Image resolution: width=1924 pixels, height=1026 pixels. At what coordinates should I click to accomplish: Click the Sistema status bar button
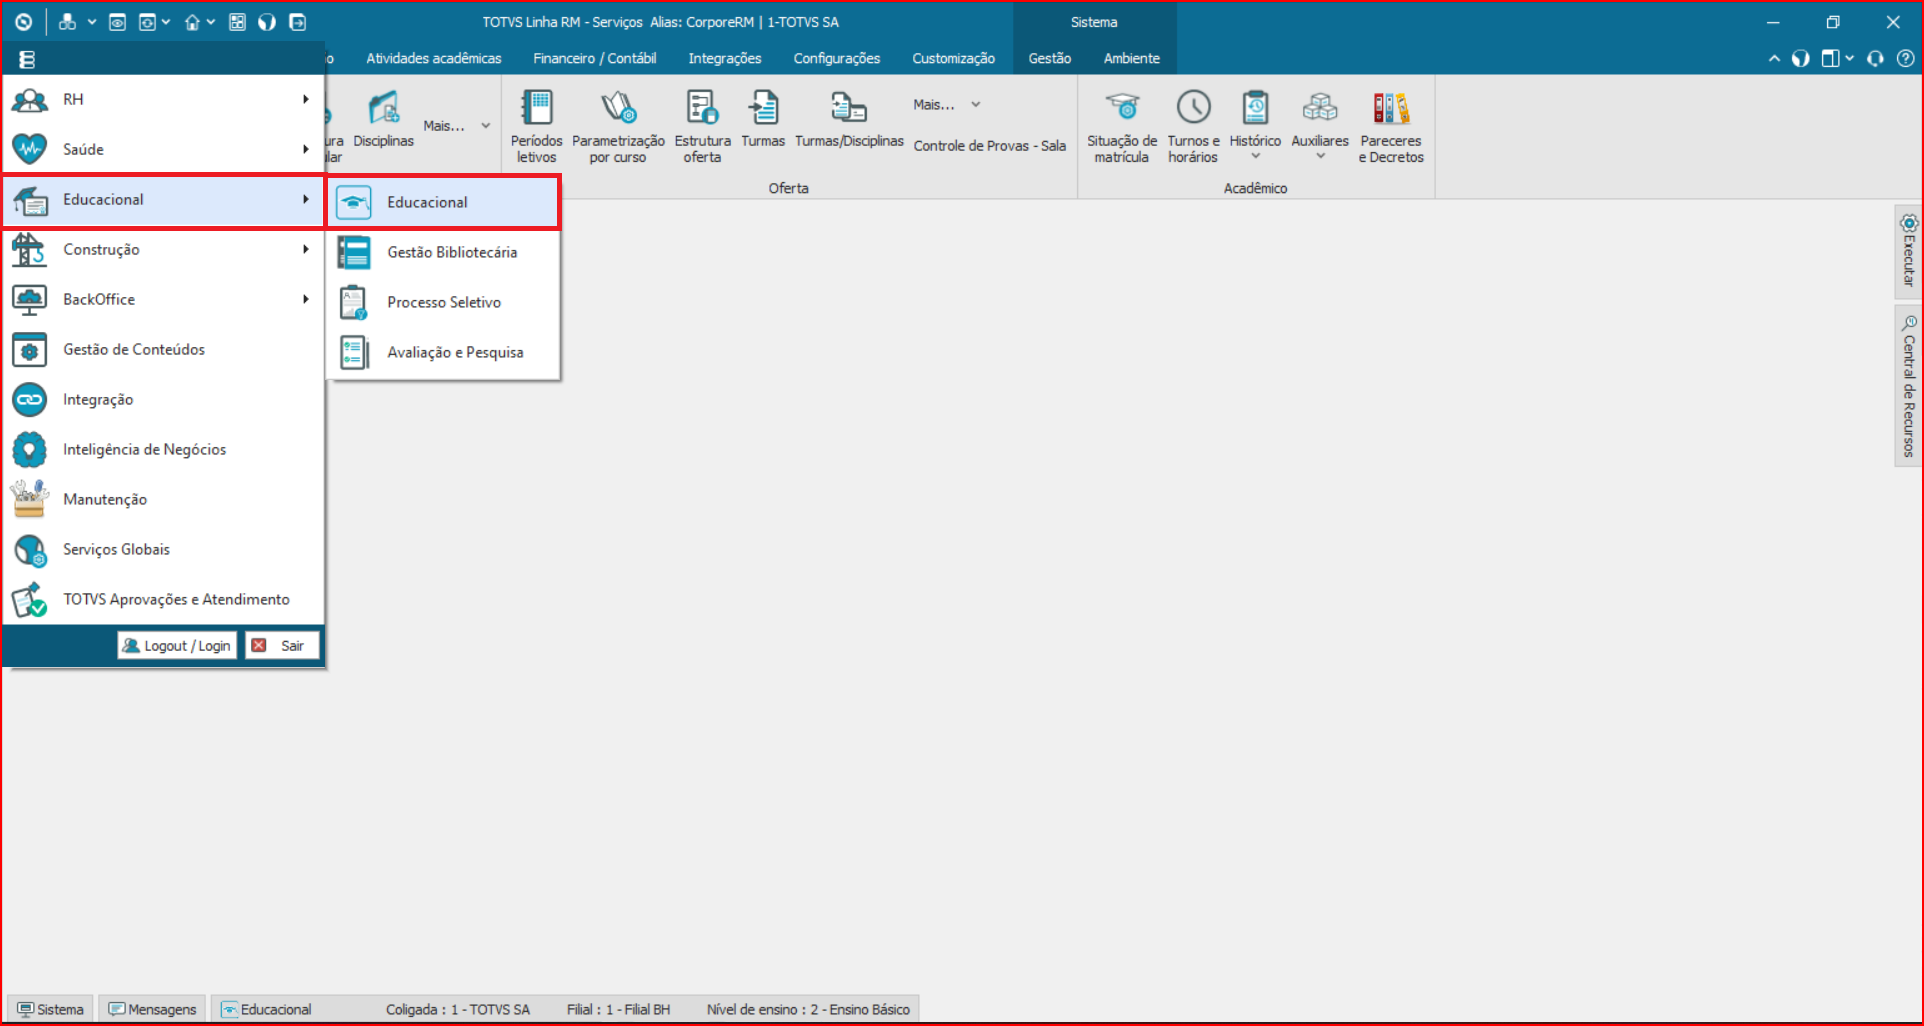[50, 1009]
